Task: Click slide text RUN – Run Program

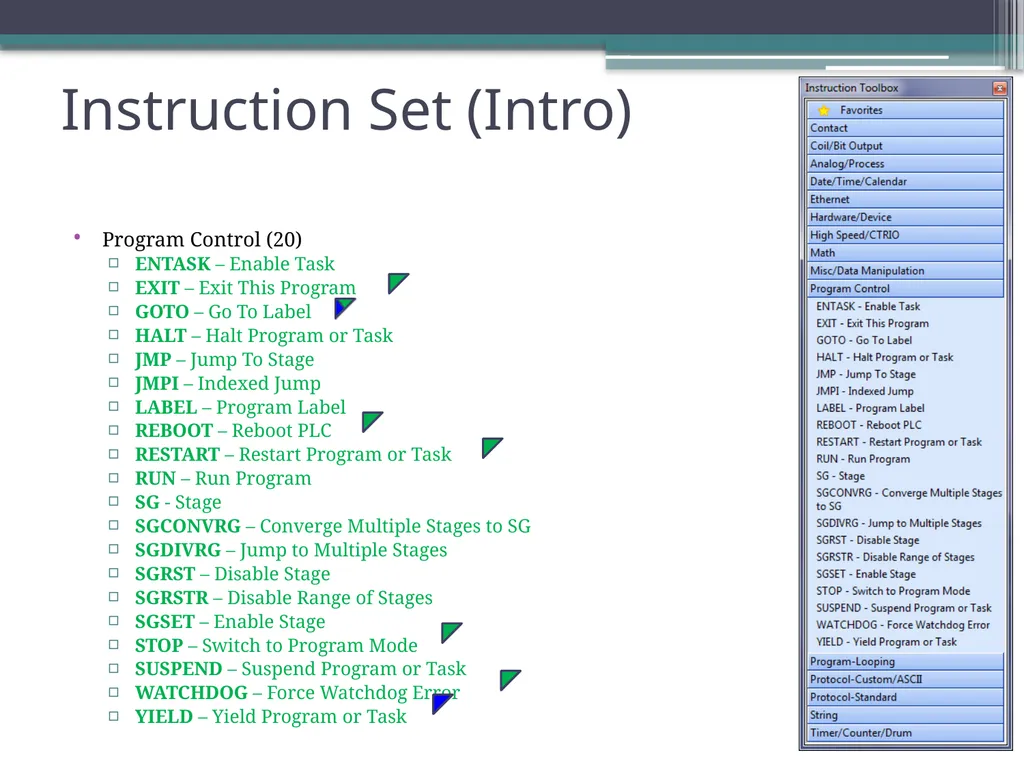Action: click(223, 479)
